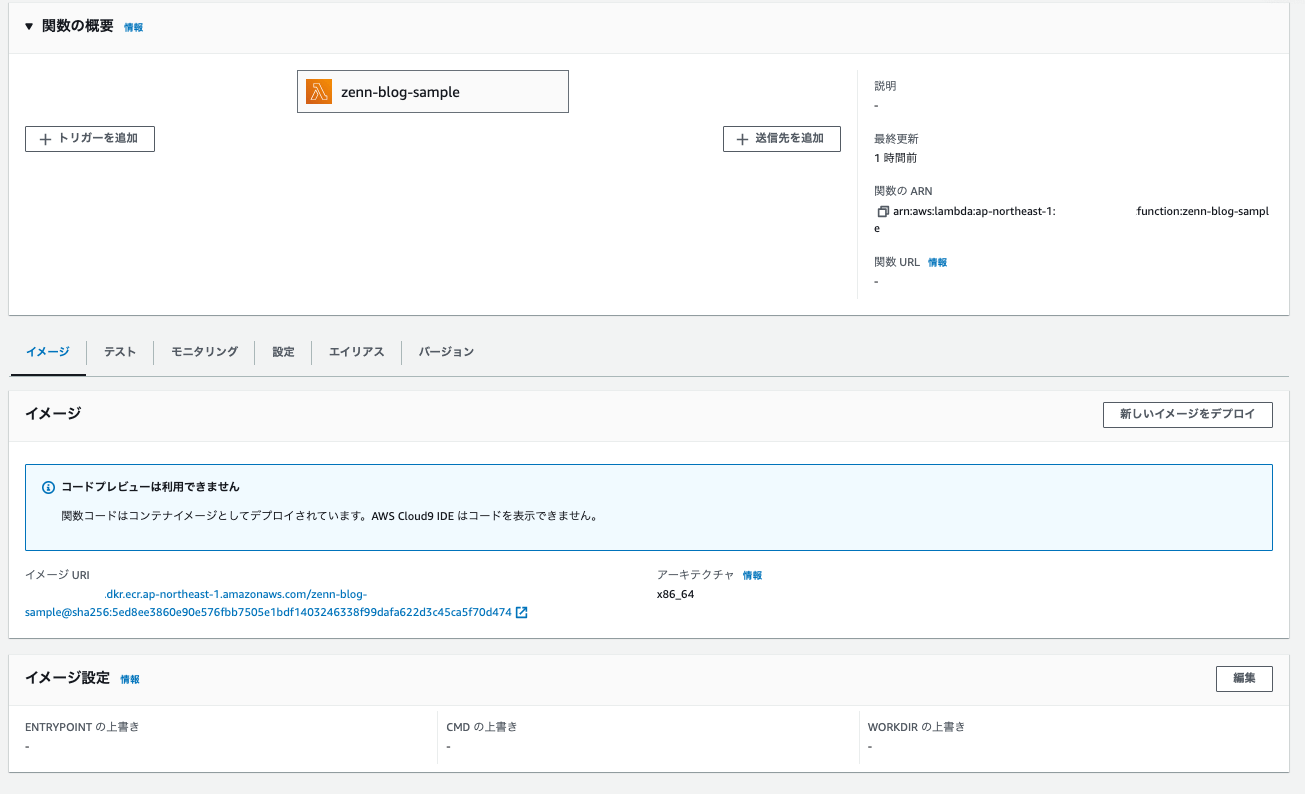The image size is (1305, 794).
Task: Open the 設定 tab
Action: (x=283, y=352)
